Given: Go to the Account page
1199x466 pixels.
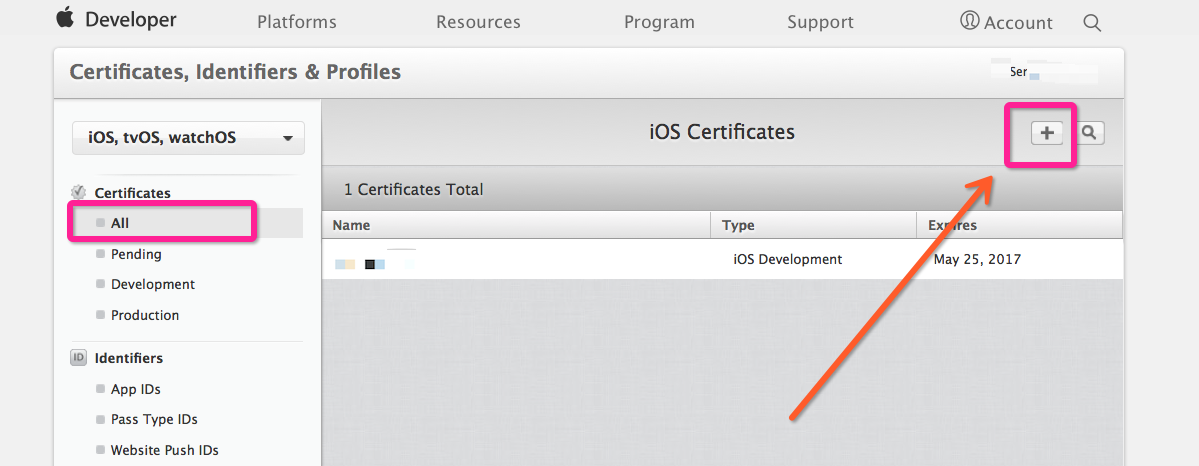Looking at the screenshot, I should pyautogui.click(x=1006, y=22).
